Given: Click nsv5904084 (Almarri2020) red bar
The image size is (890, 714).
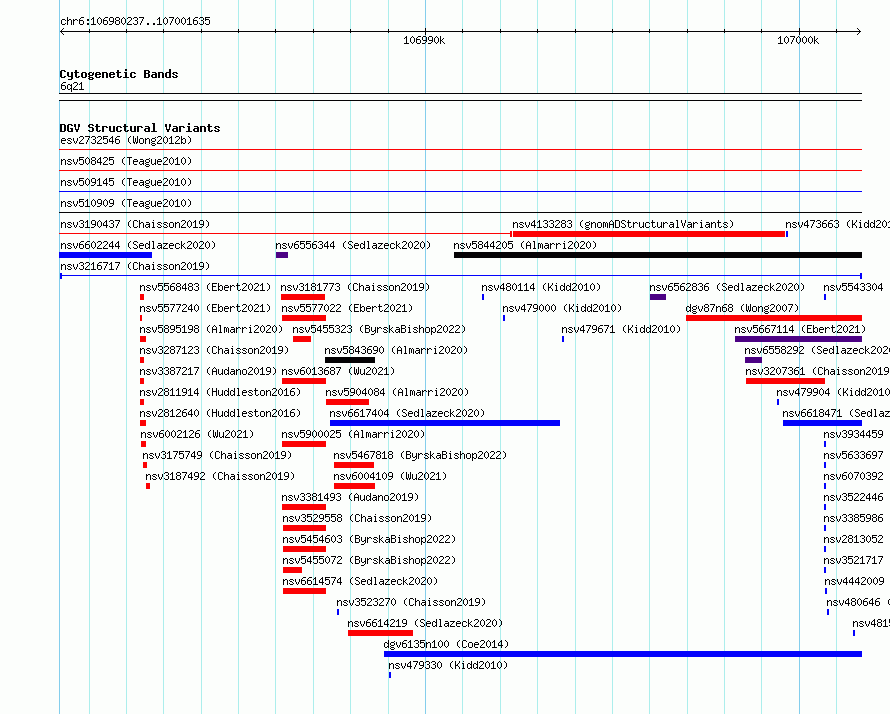Looking at the screenshot, I should [x=347, y=402].
